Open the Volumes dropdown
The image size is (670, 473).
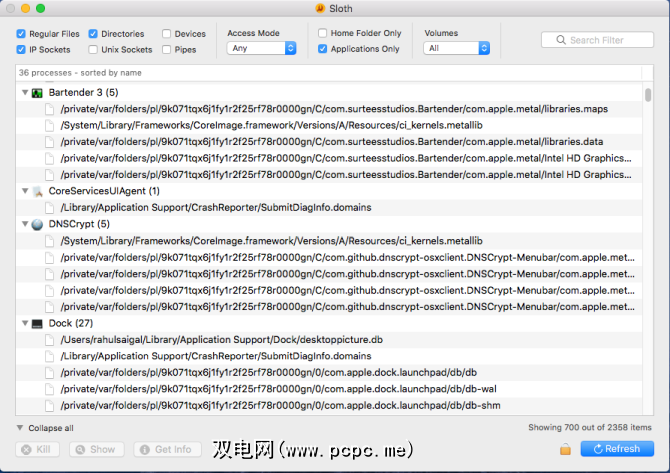(x=456, y=48)
